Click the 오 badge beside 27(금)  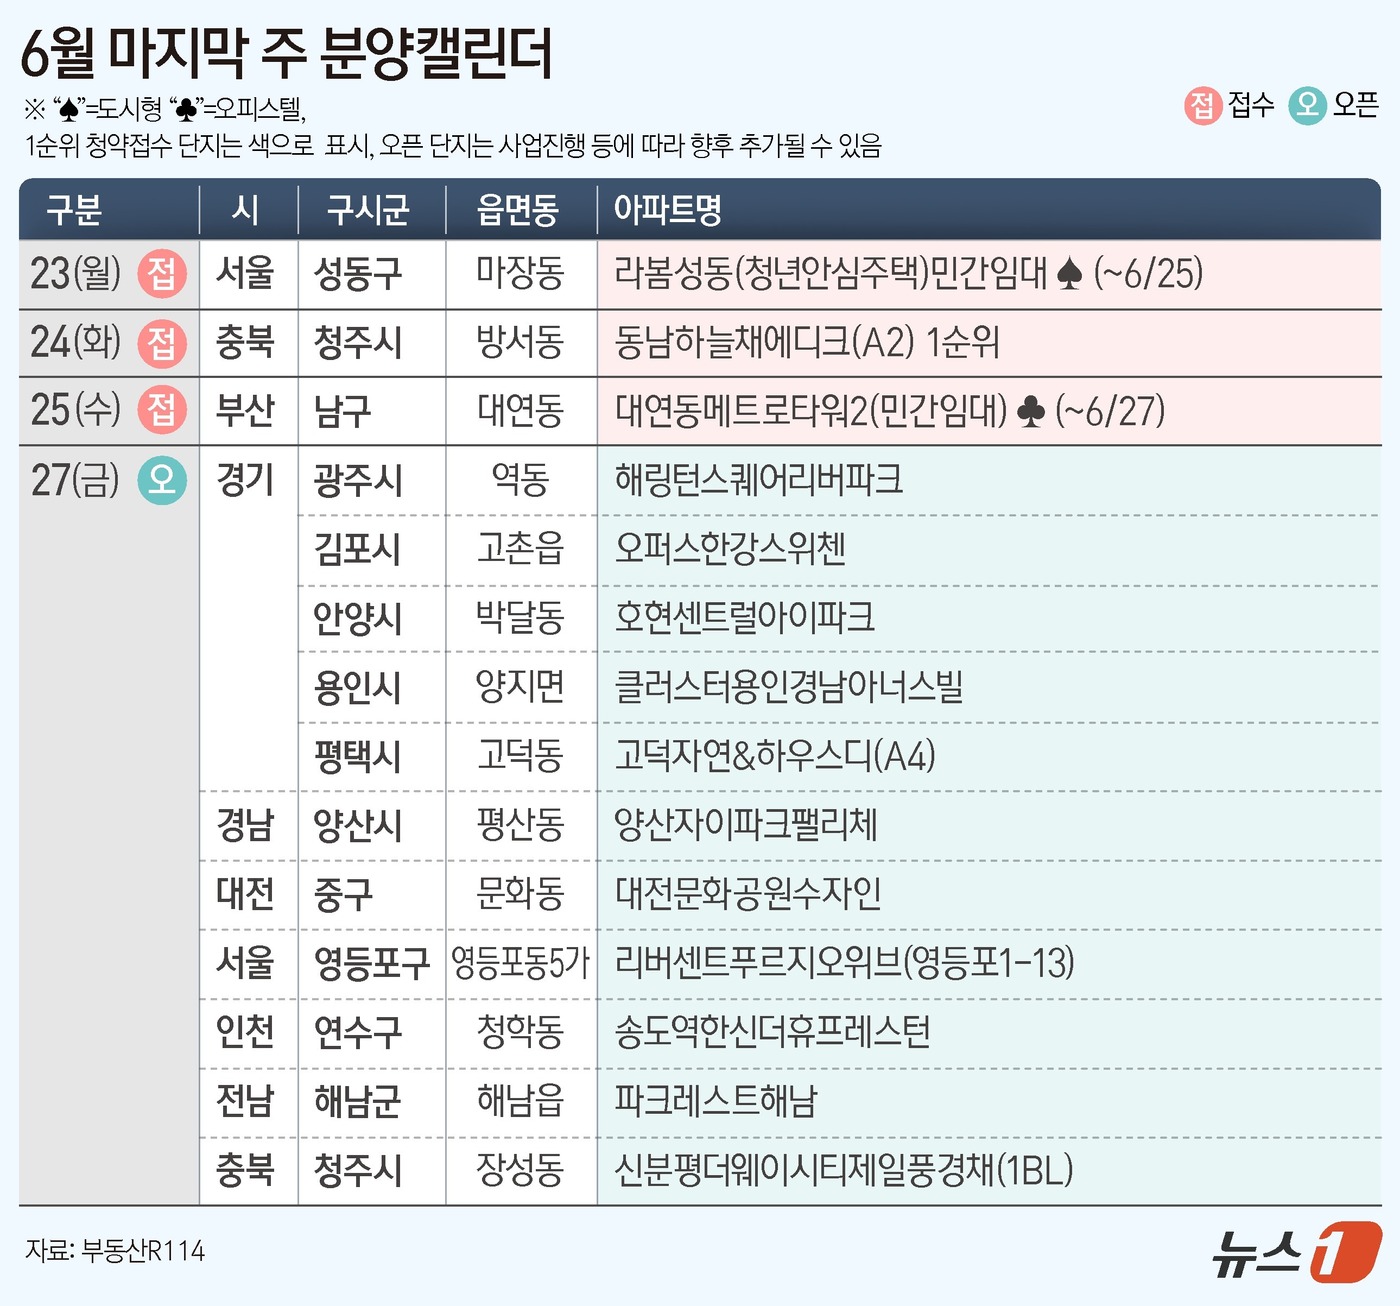tap(162, 480)
